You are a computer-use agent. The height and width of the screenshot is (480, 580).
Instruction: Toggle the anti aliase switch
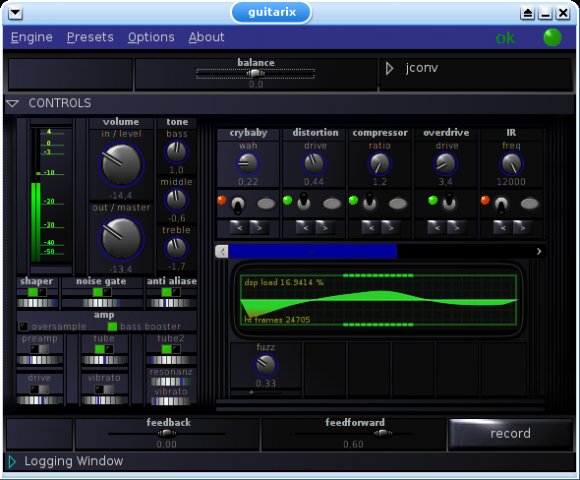(171, 292)
